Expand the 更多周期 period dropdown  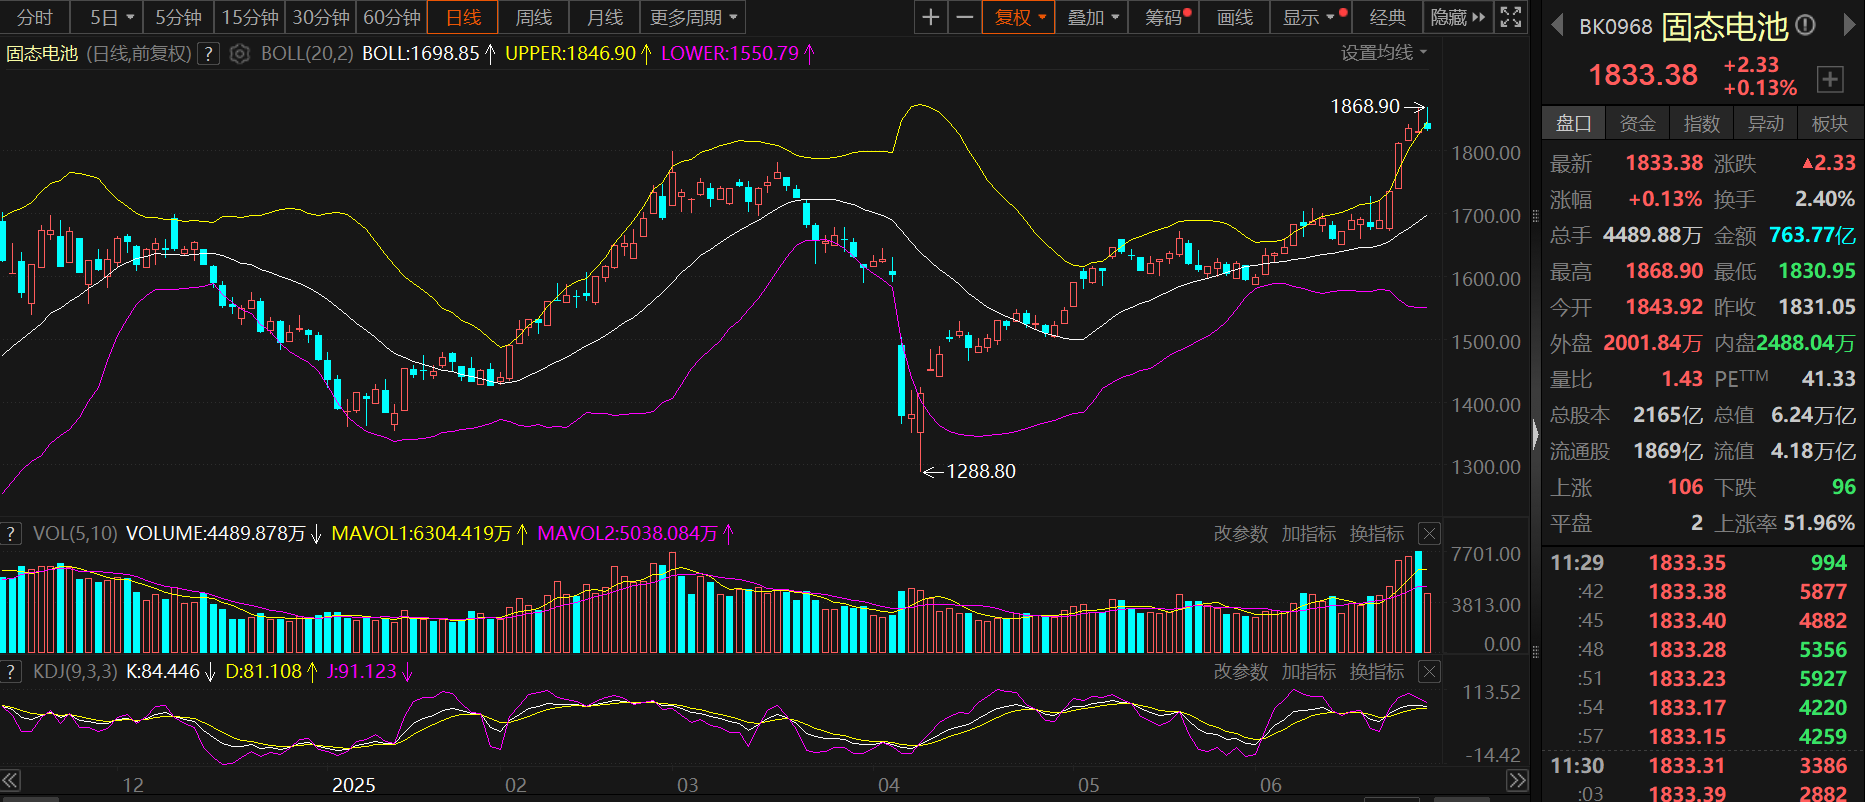(x=692, y=17)
